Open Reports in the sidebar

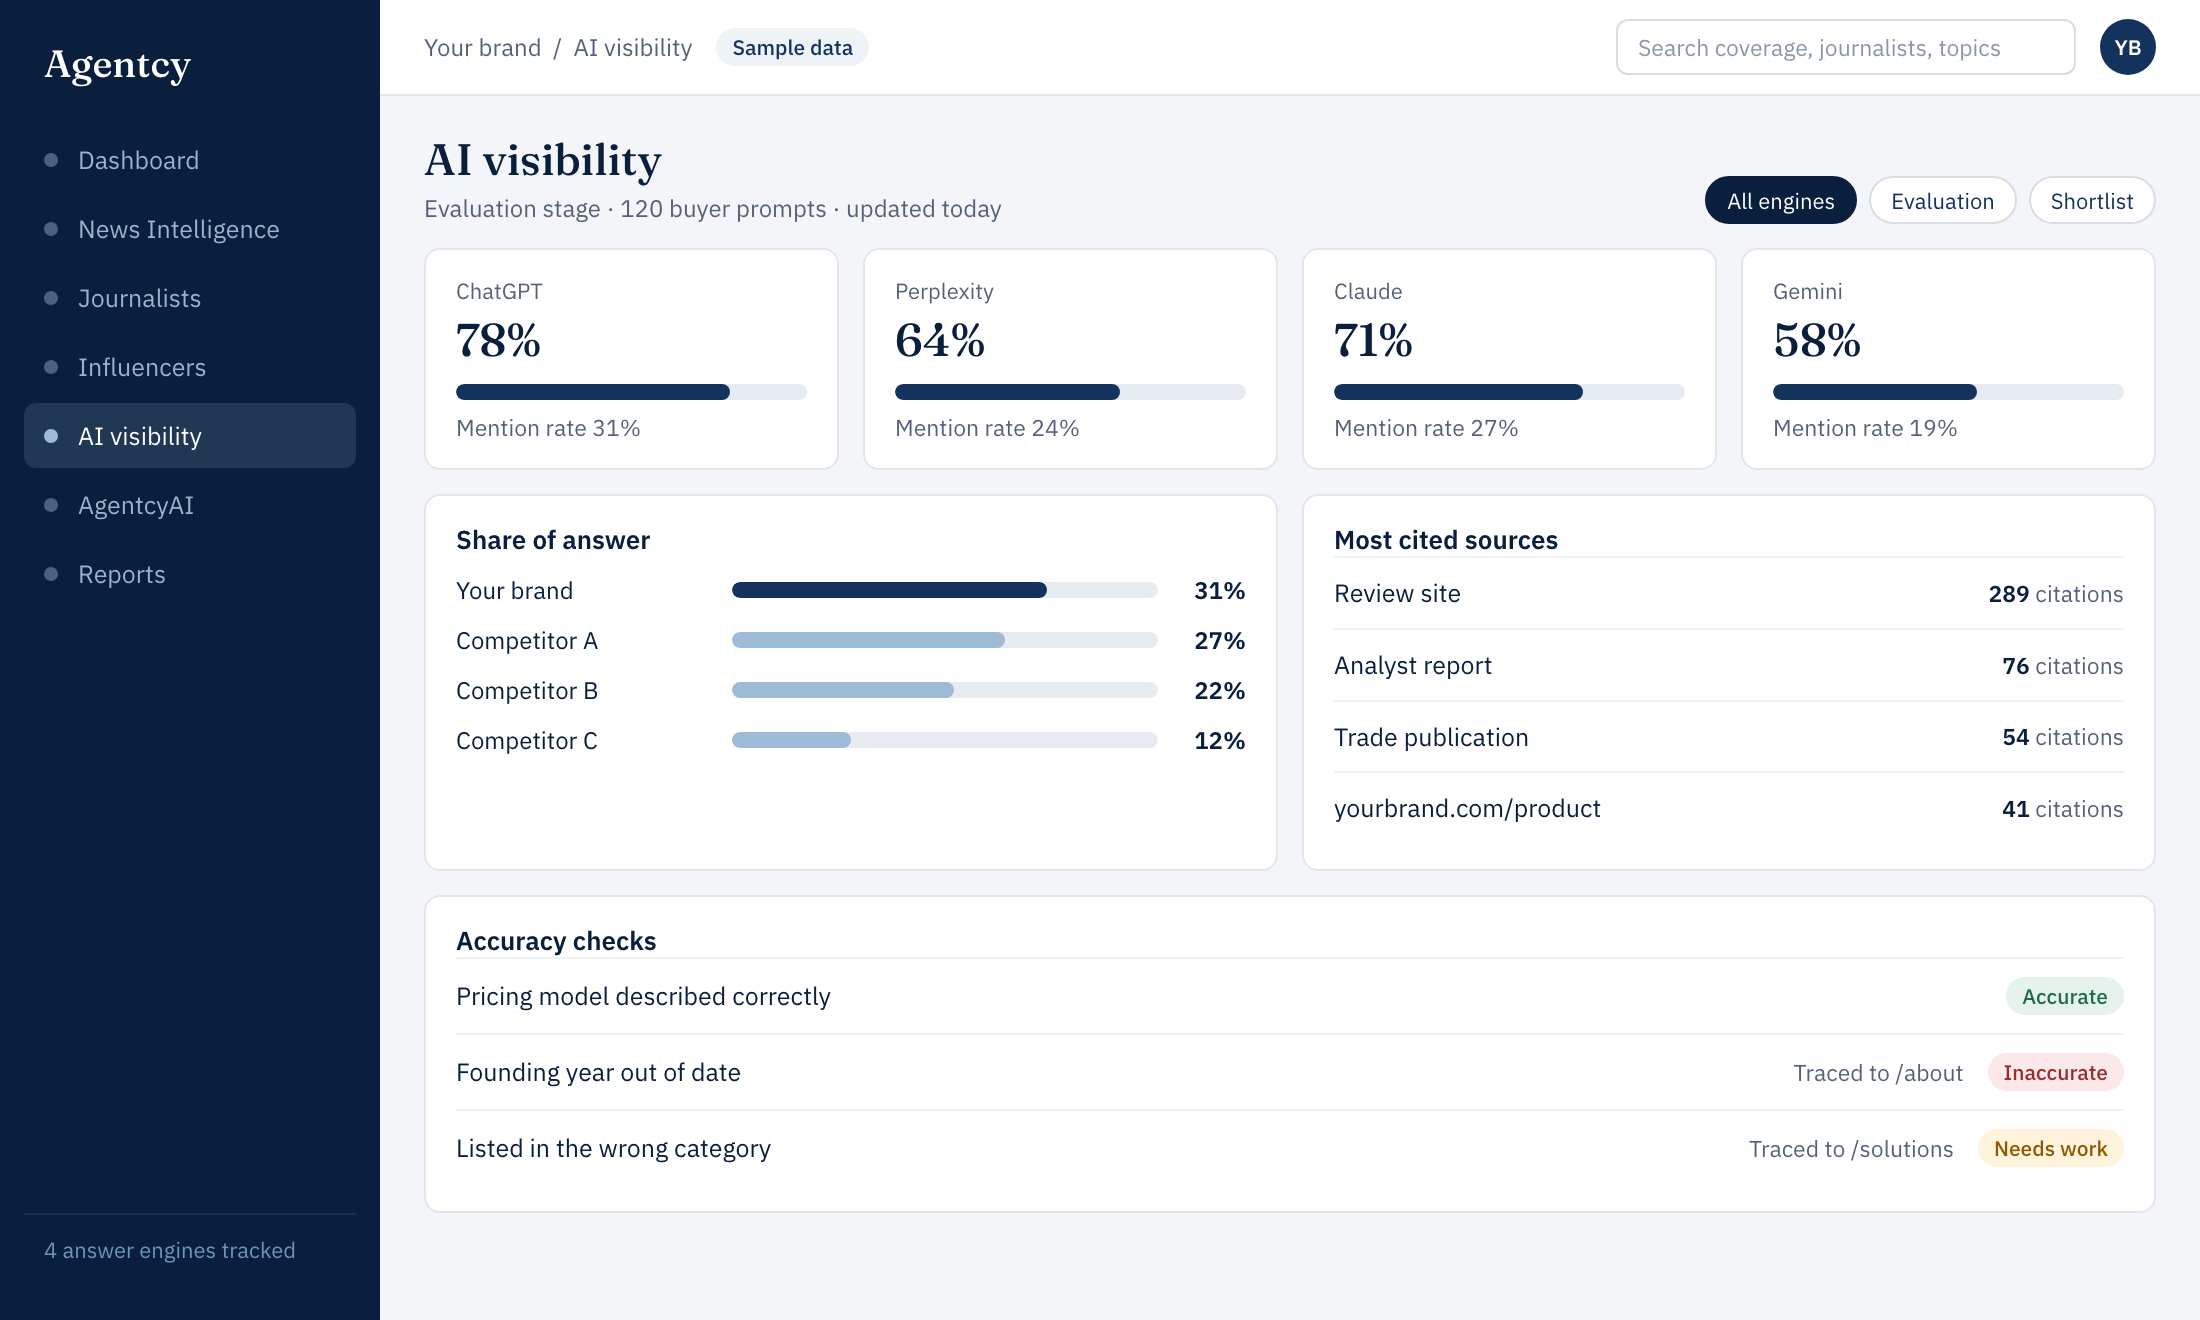[x=190, y=574]
